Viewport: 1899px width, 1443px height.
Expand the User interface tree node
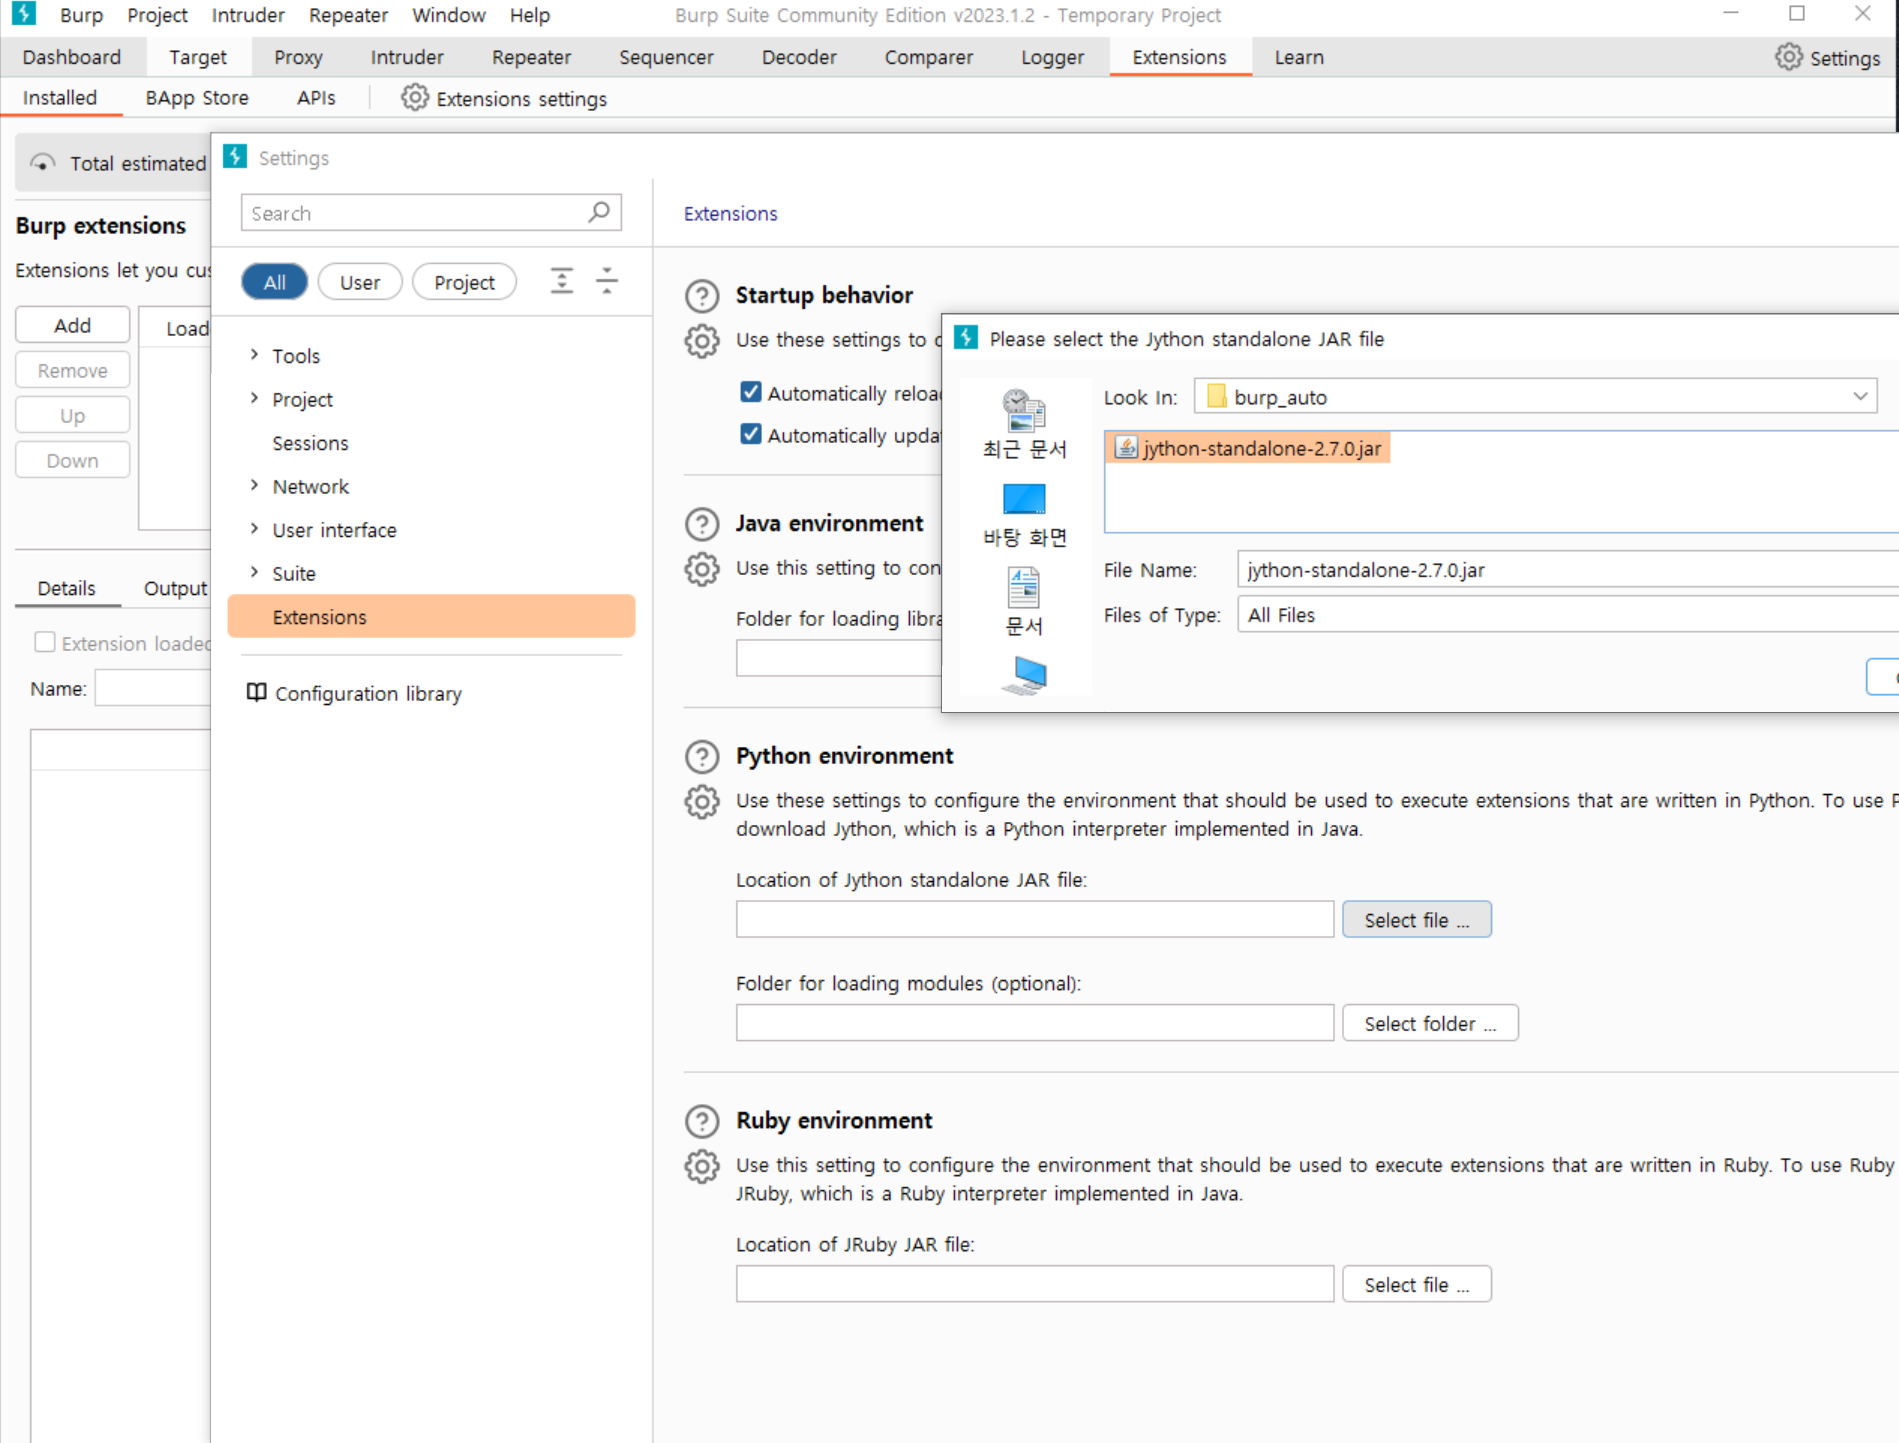254,529
